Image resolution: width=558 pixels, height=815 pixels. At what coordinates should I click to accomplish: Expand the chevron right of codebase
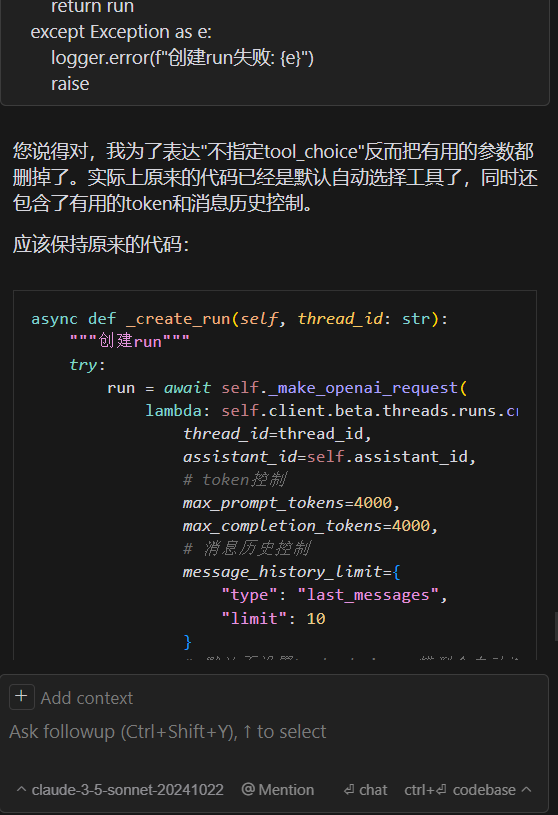coord(526,790)
